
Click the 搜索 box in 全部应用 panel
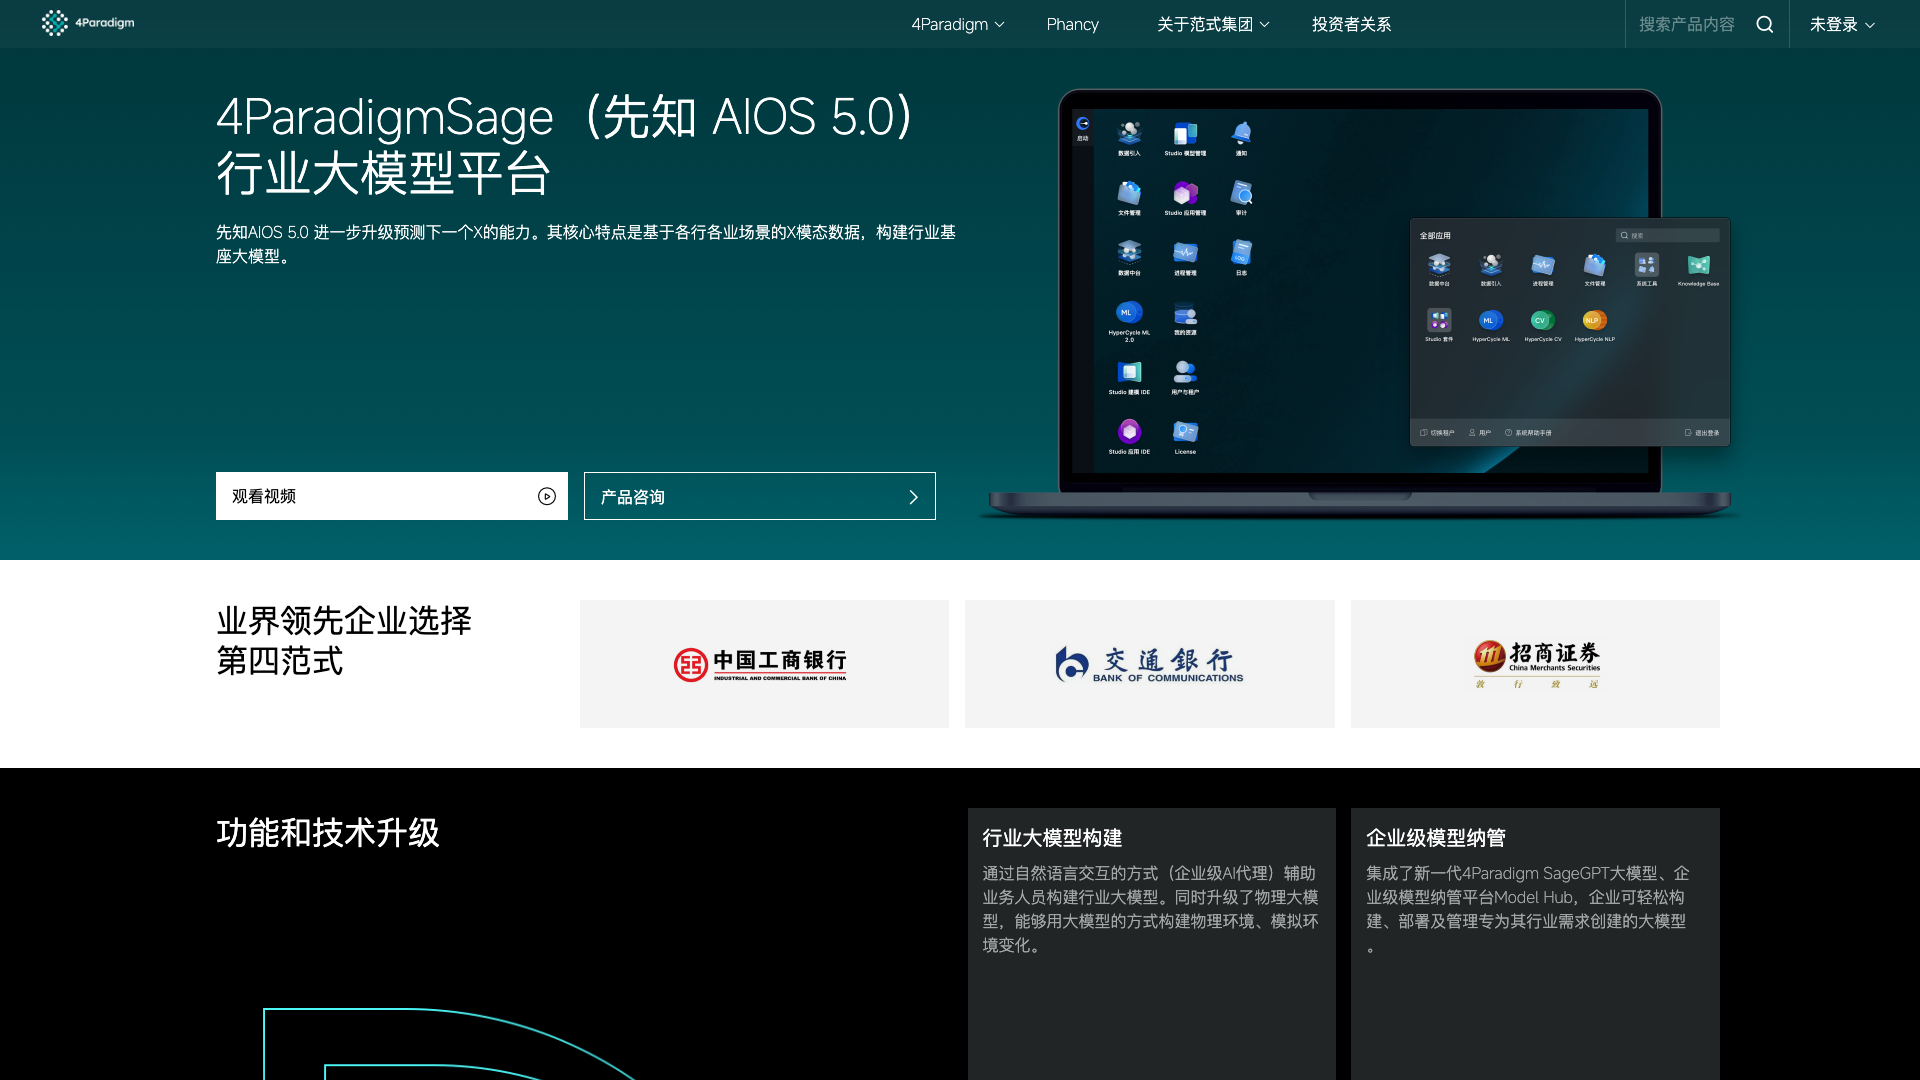click(x=1668, y=236)
